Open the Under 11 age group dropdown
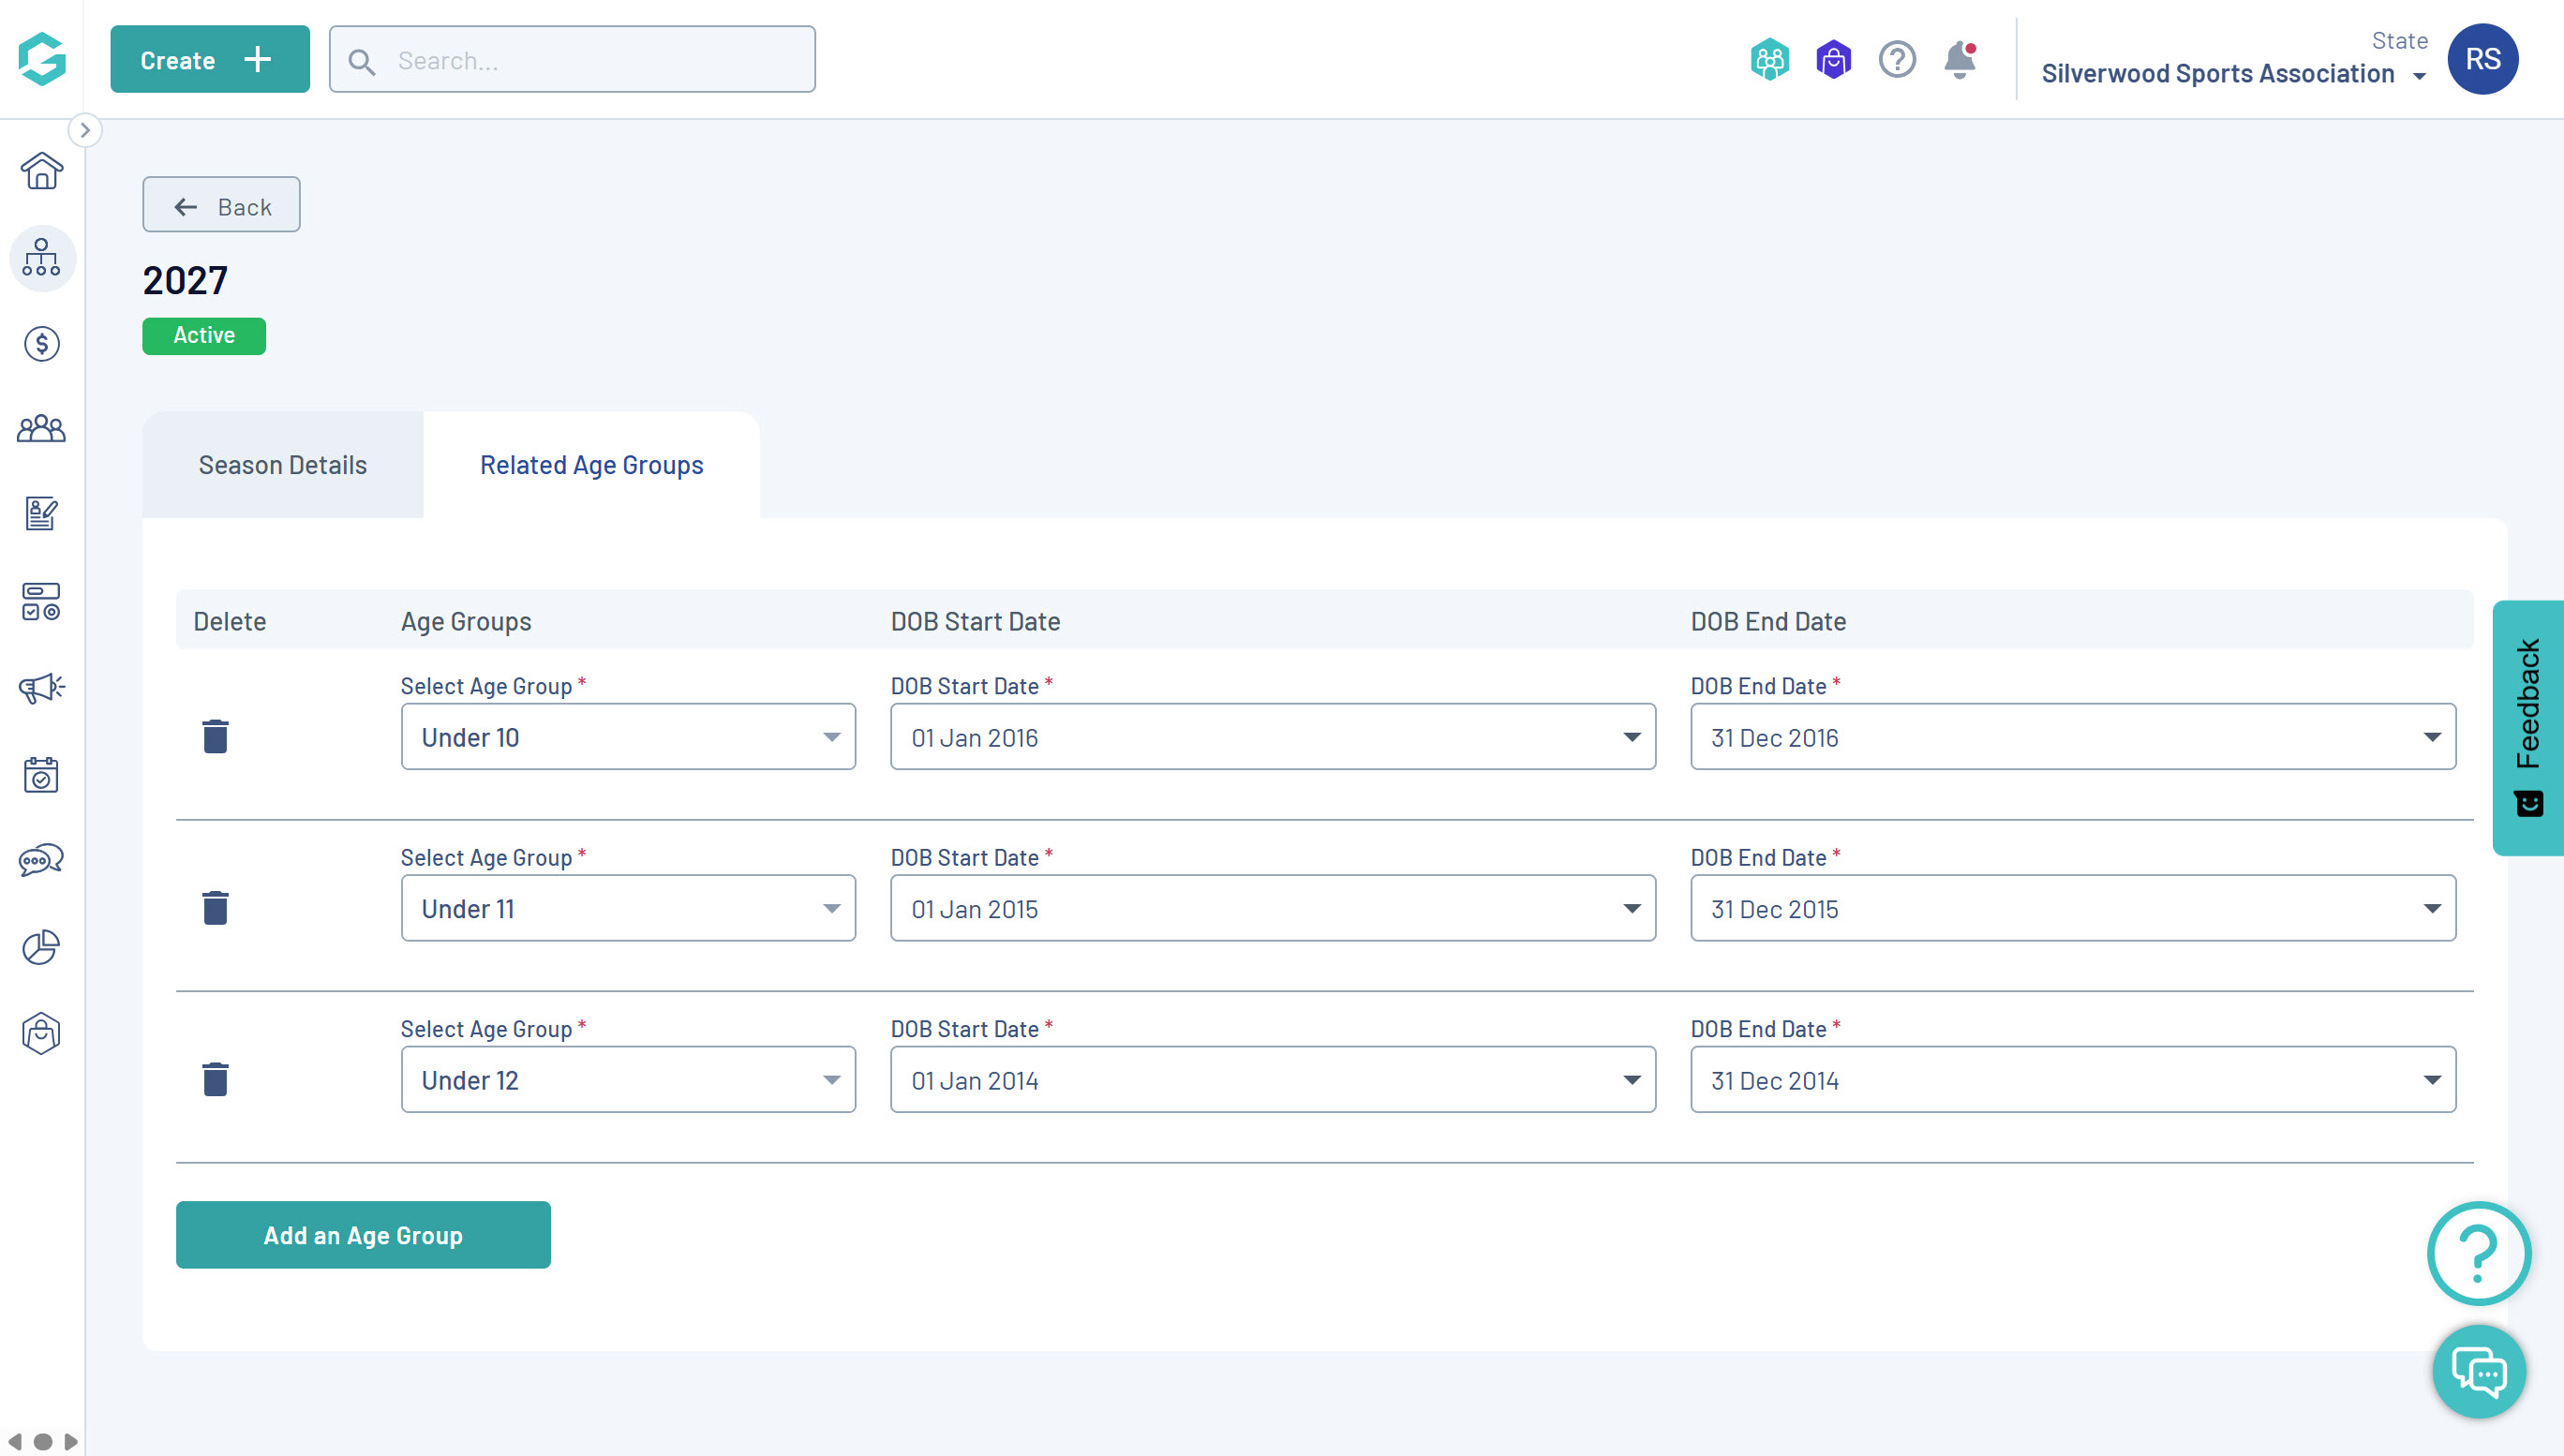Screen dimensions: 2564x1456 click(x=628, y=908)
